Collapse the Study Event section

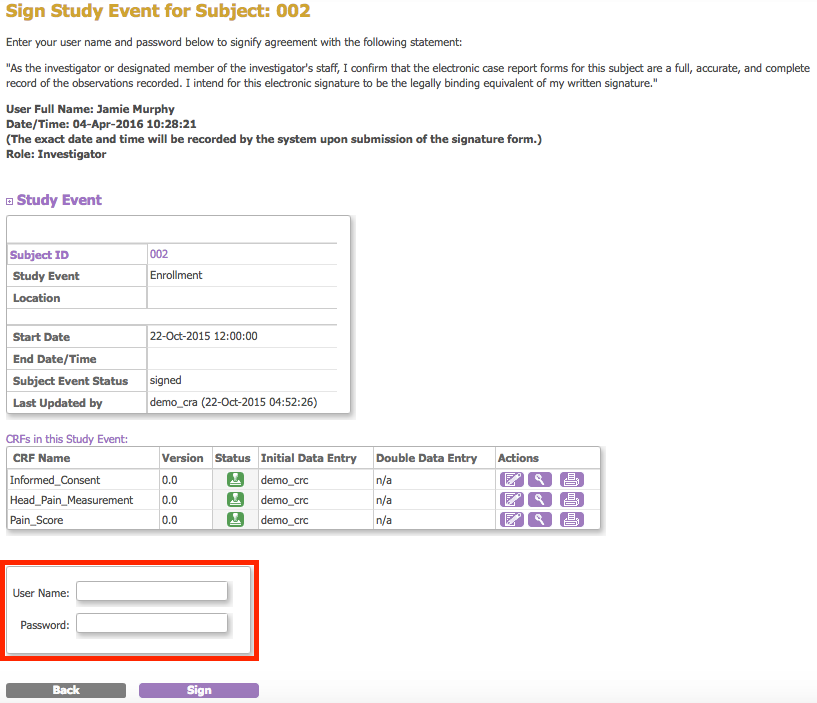(10, 201)
